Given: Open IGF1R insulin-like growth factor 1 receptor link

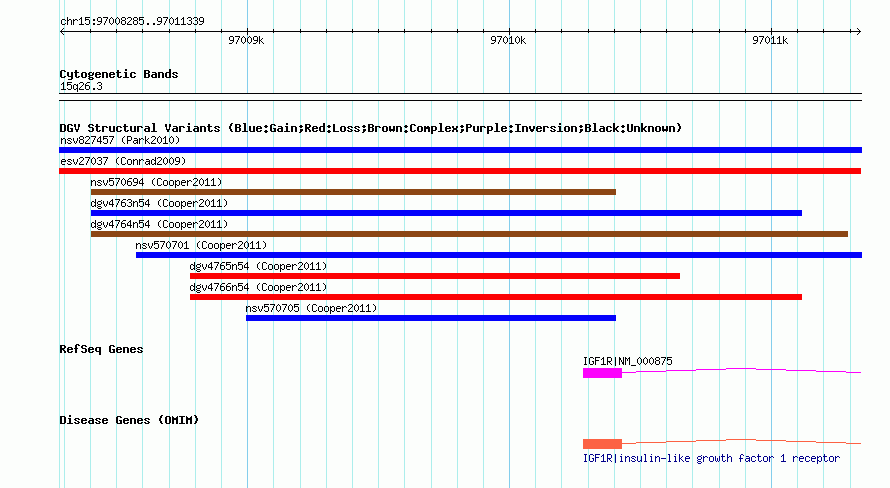Looking at the screenshot, I should pyautogui.click(x=711, y=458).
